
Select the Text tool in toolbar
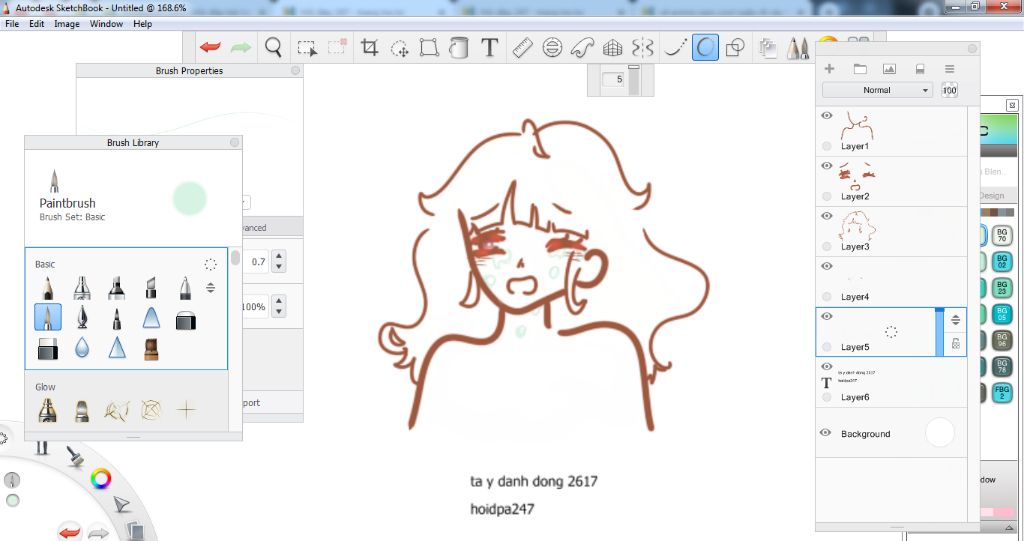pos(489,47)
